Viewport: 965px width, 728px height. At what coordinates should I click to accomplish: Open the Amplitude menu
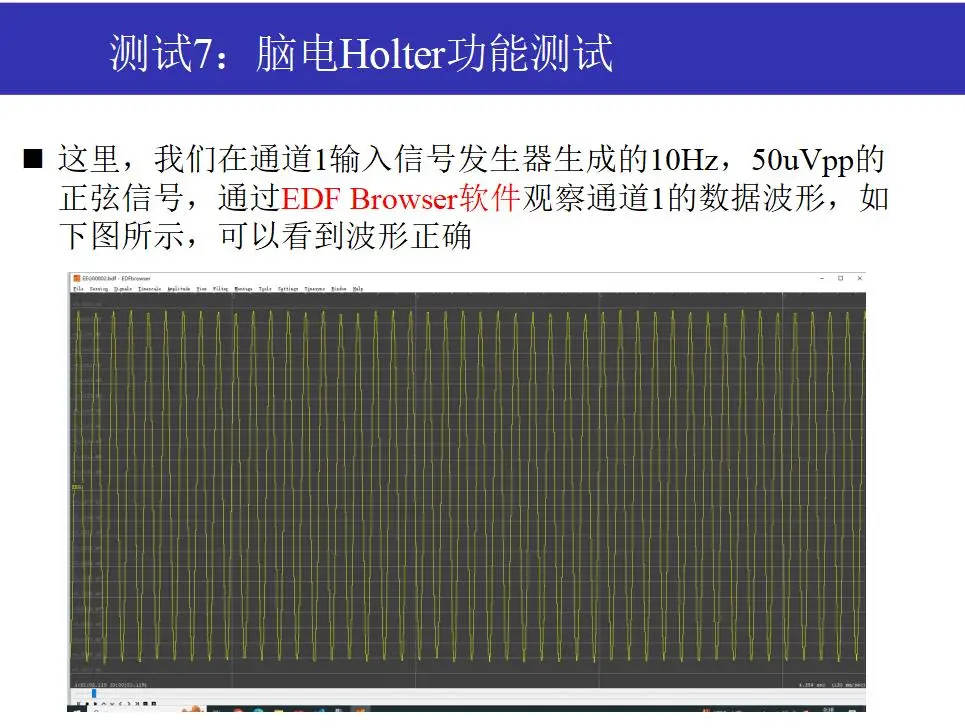coord(178,288)
